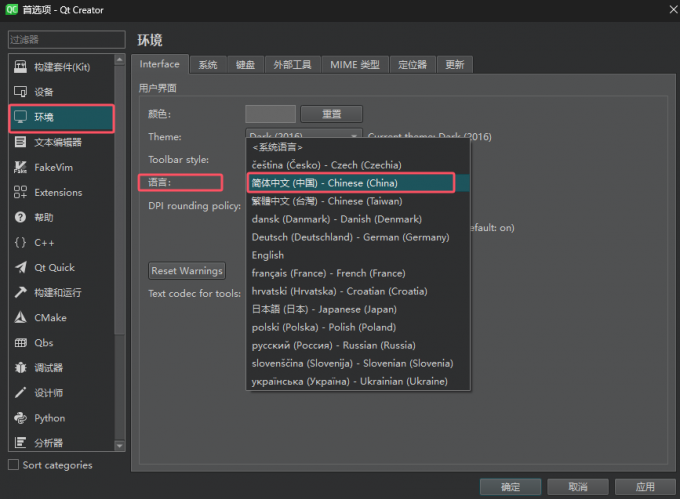Open the 调试器 debugger category
Image resolution: width=680 pixels, height=499 pixels.
click(48, 368)
